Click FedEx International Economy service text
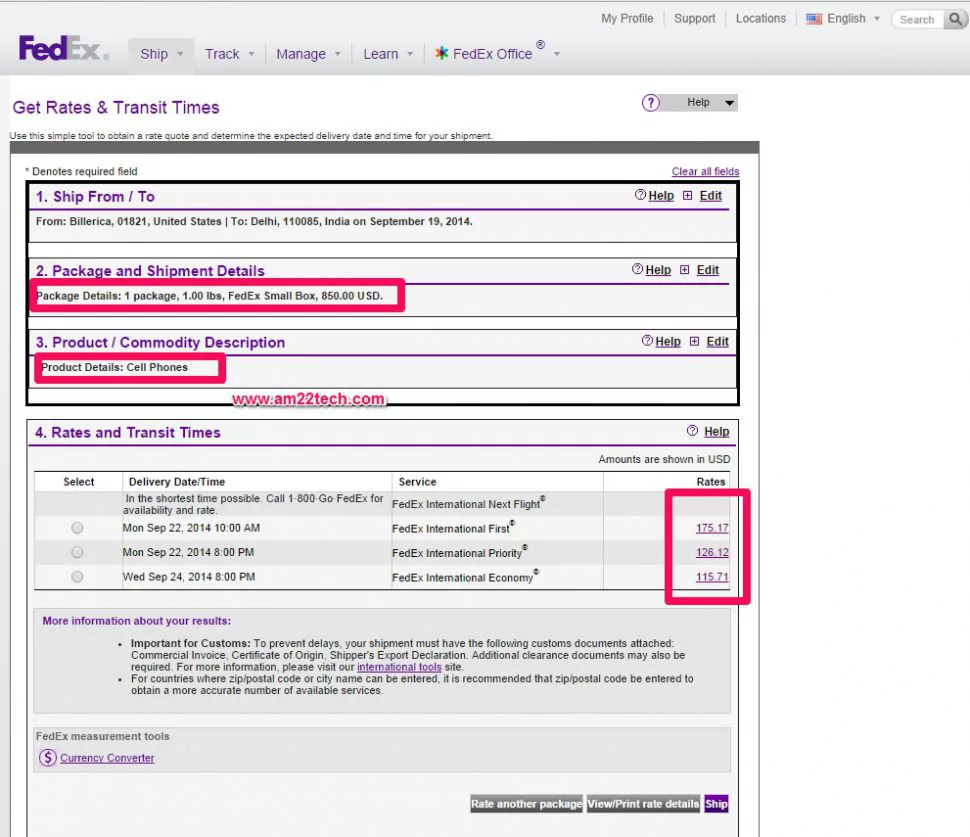The height and width of the screenshot is (837, 970). point(465,577)
